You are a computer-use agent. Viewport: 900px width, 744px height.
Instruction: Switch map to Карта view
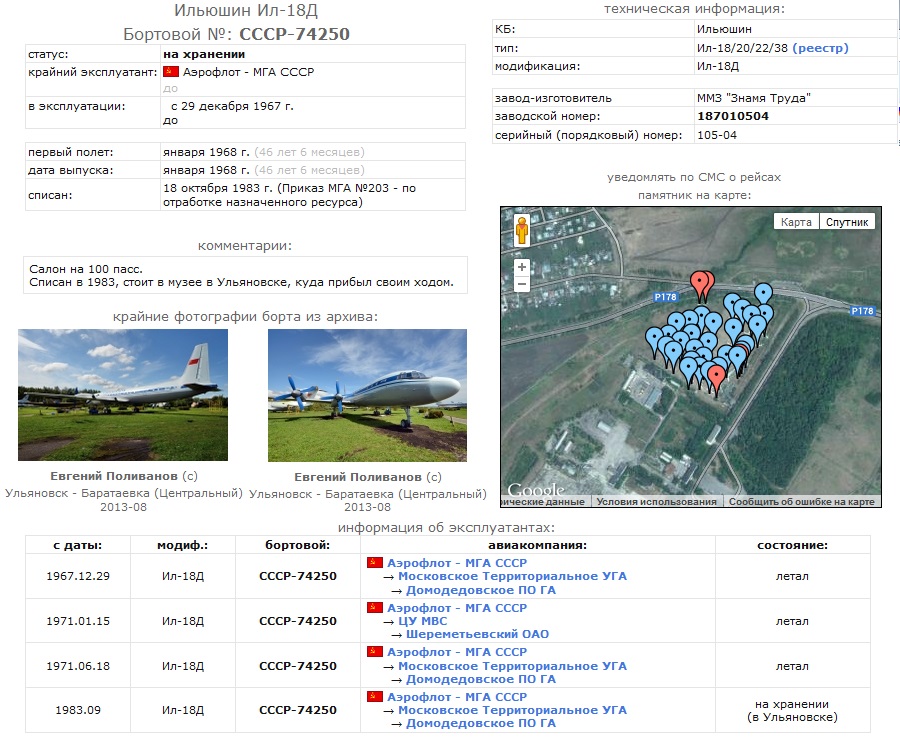[x=796, y=222]
